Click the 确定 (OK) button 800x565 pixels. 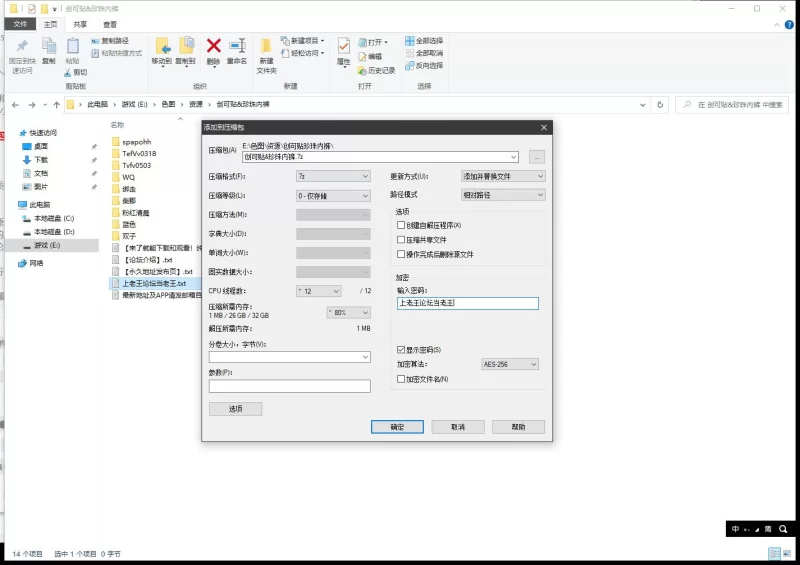(x=397, y=427)
